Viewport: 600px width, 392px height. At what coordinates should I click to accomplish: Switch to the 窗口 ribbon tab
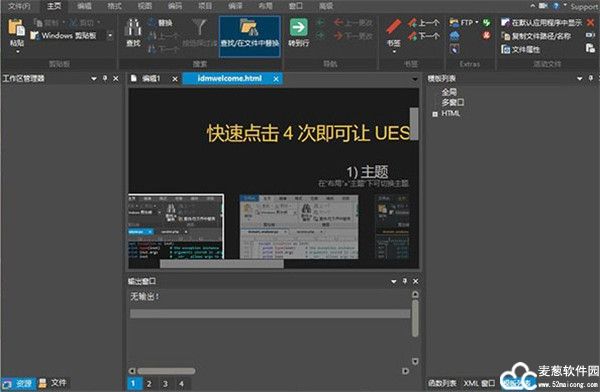pos(295,6)
